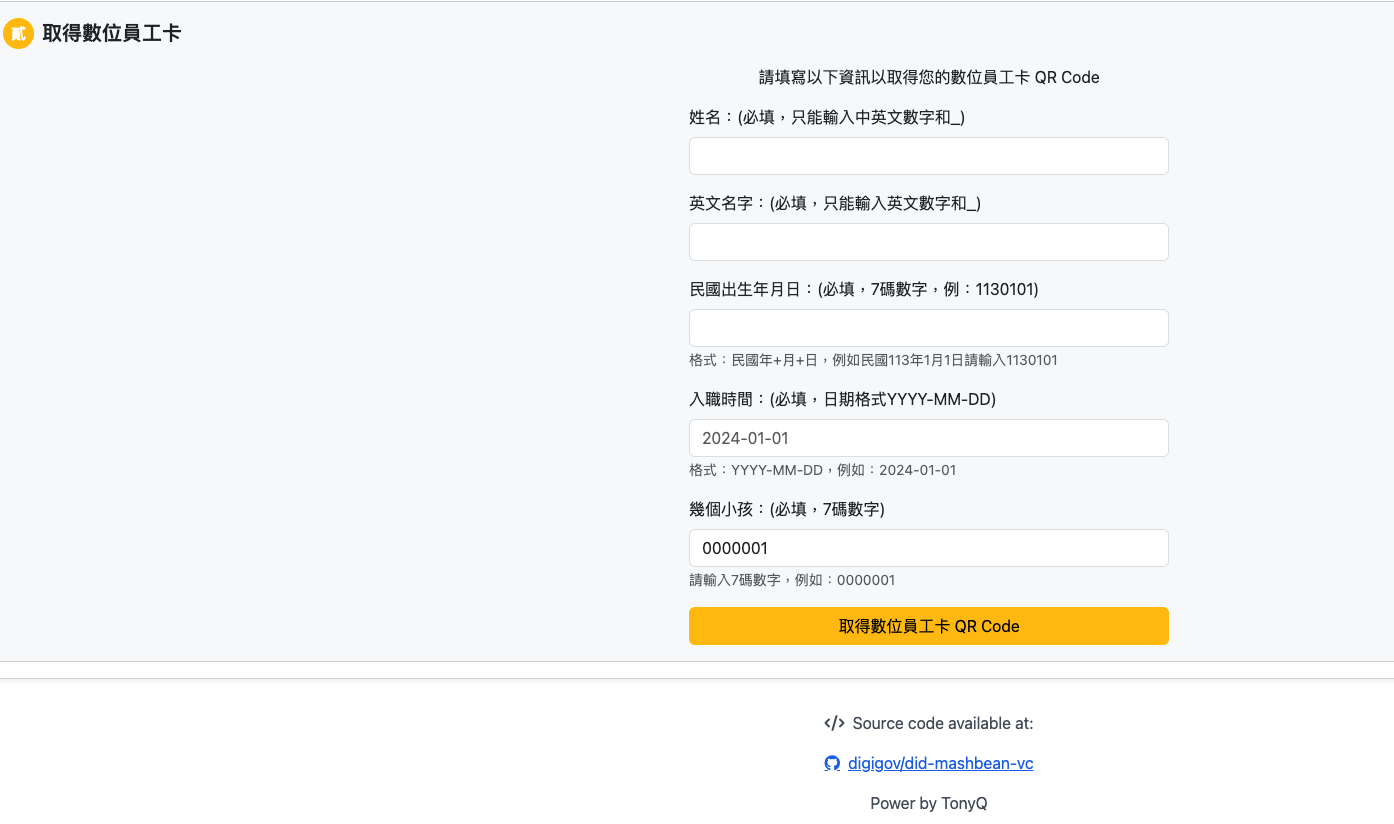Focus the 姓名 name input field

[x=928, y=156]
